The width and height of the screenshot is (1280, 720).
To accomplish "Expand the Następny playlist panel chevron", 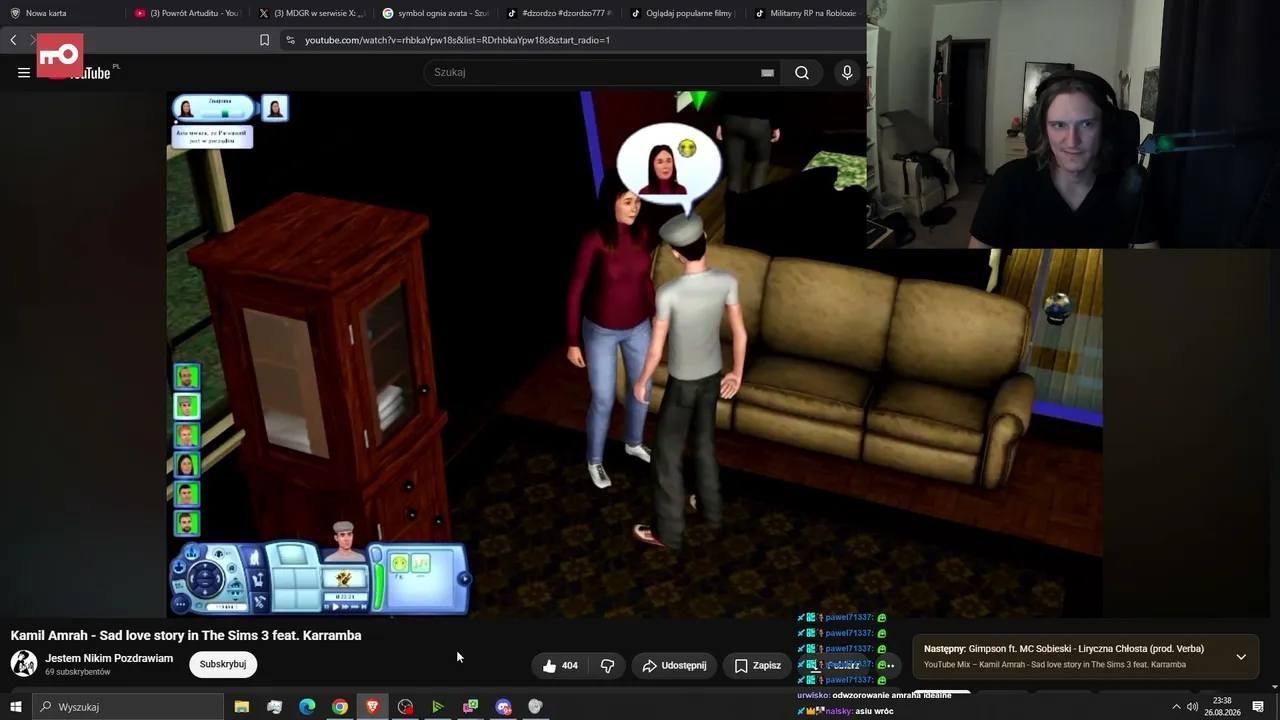I will click(1241, 657).
